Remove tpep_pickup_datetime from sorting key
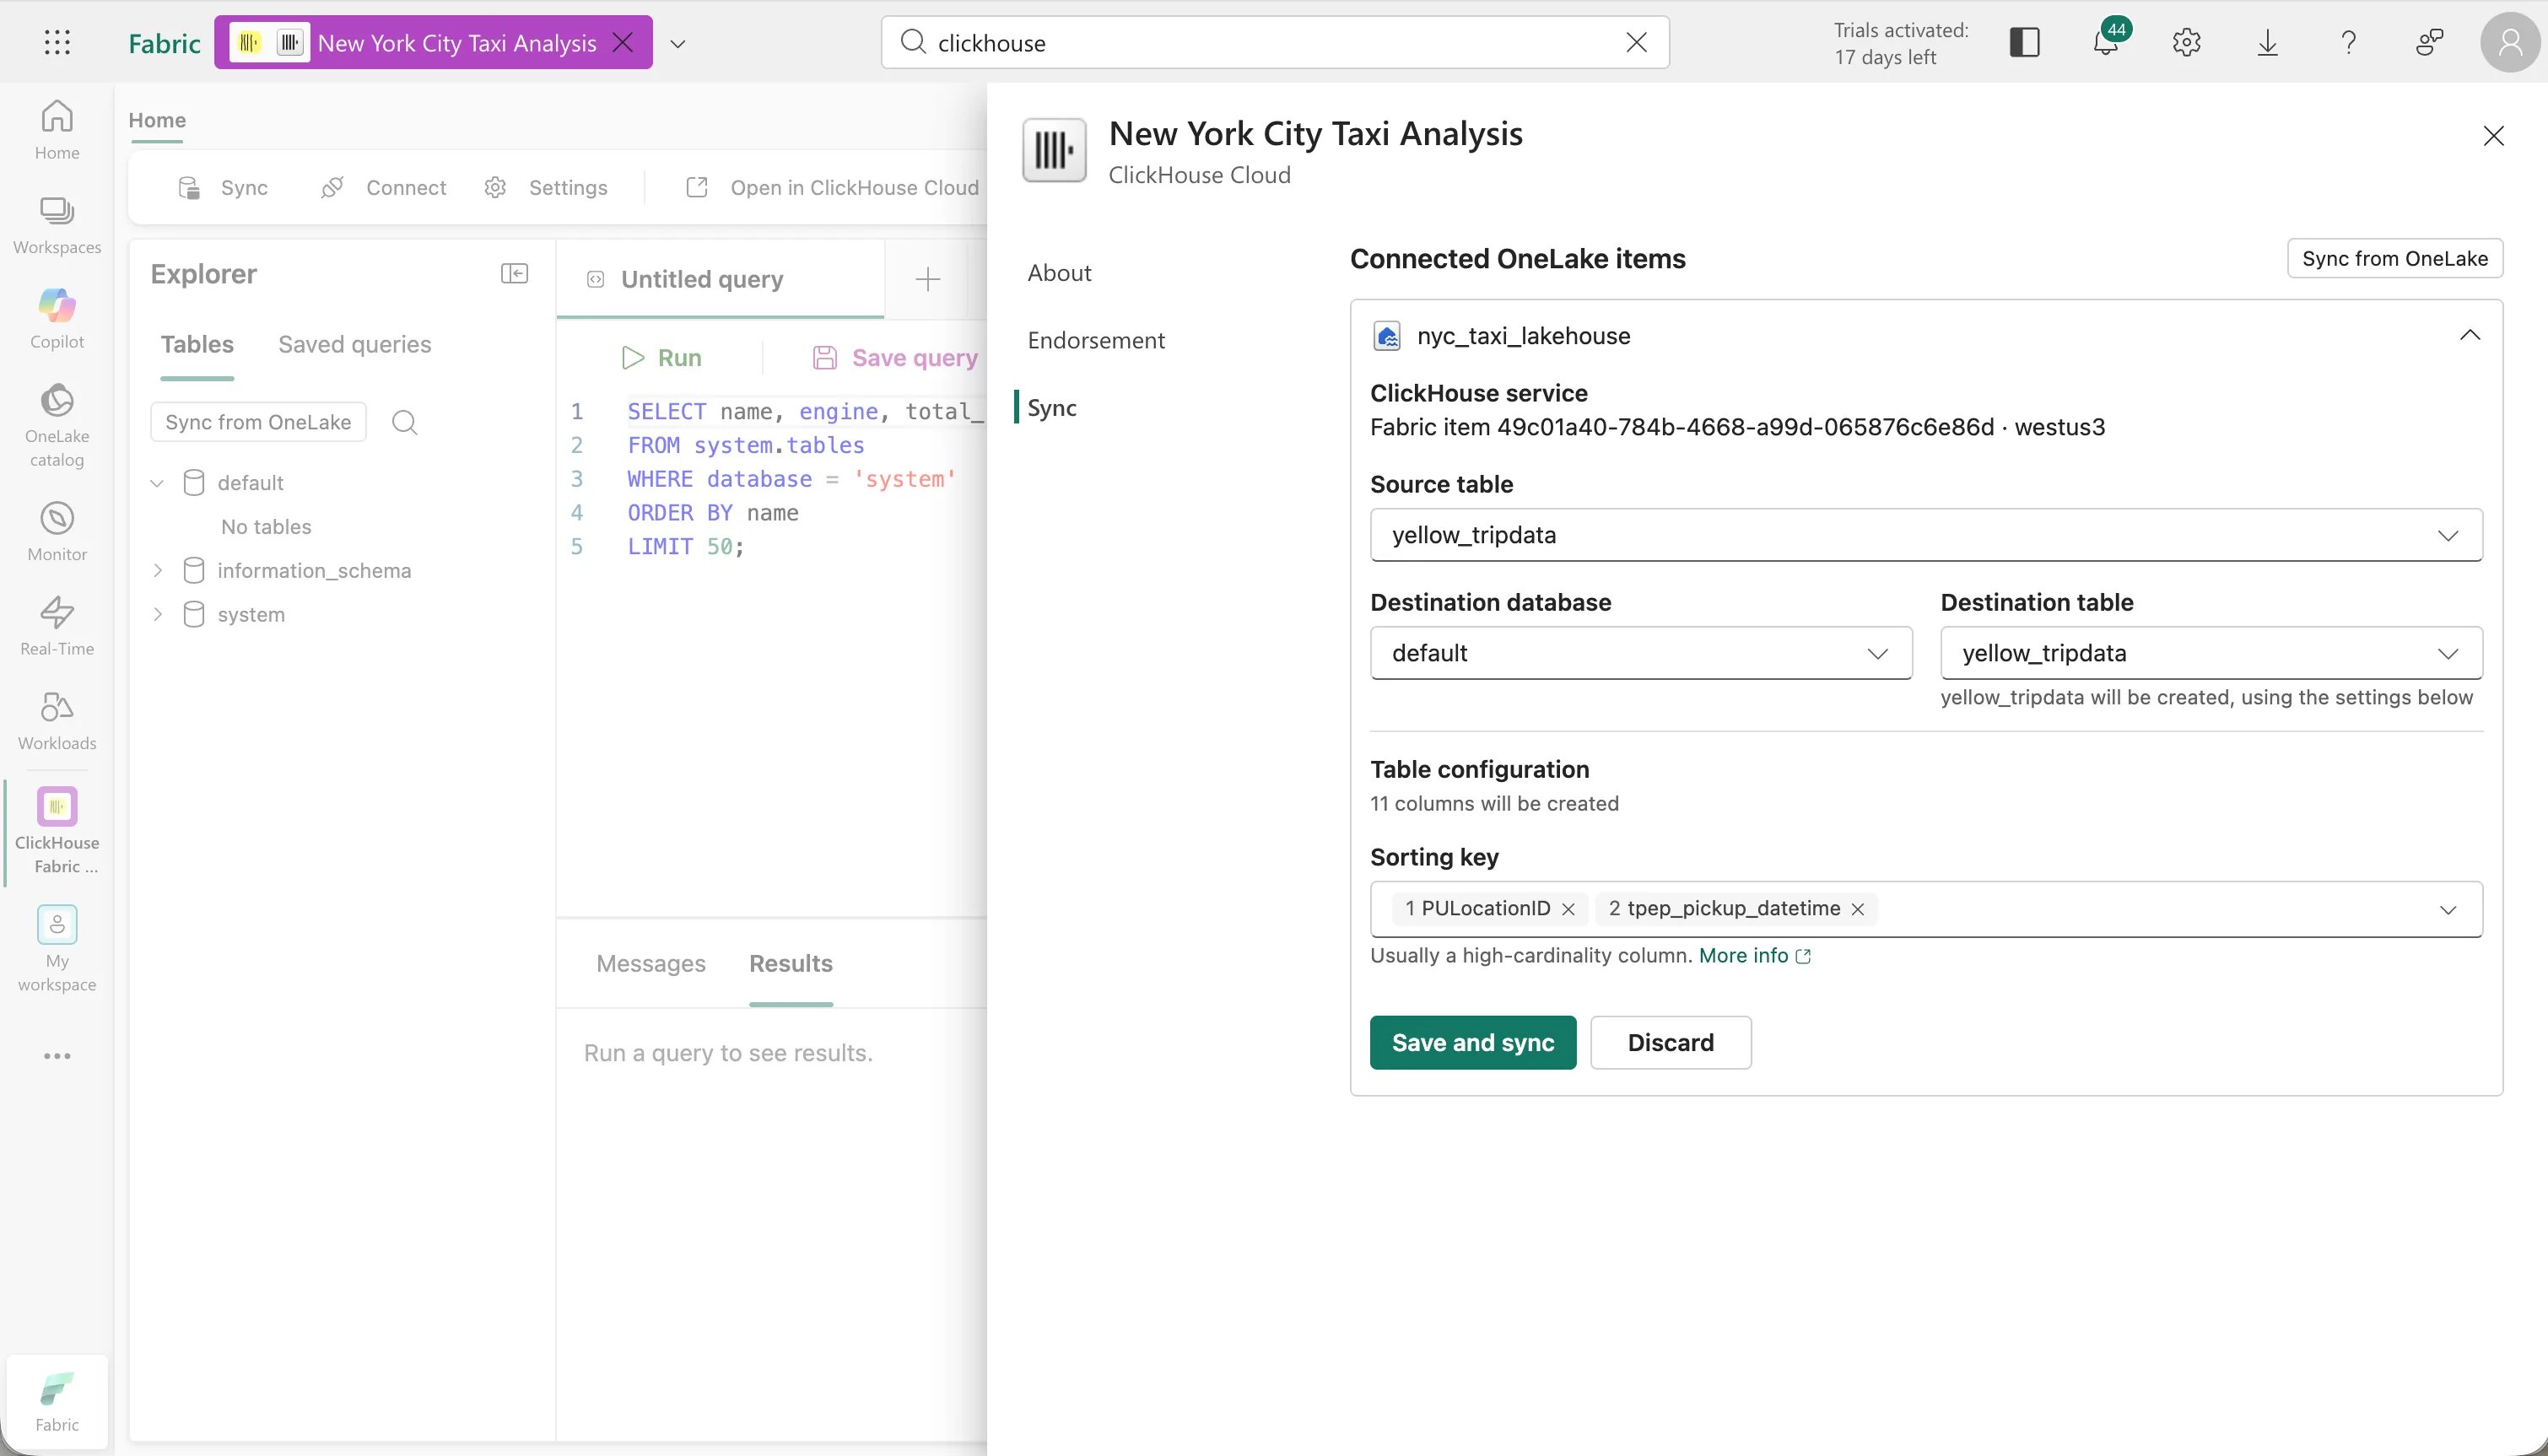2548x1456 pixels. click(1857, 909)
